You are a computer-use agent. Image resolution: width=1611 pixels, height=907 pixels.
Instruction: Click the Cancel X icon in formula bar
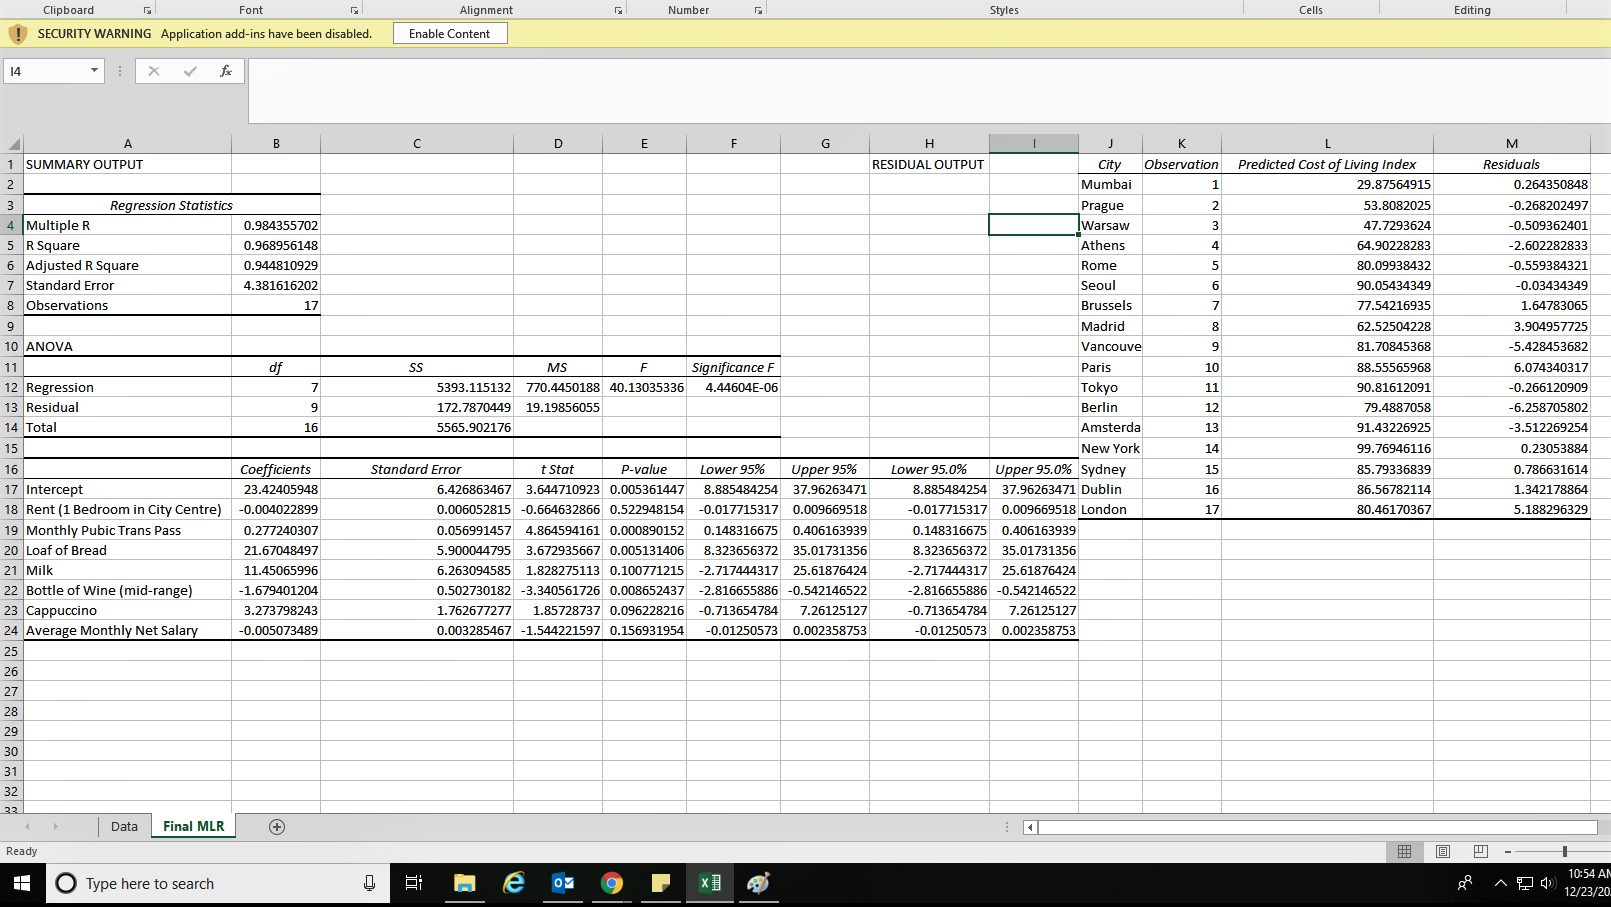click(153, 71)
